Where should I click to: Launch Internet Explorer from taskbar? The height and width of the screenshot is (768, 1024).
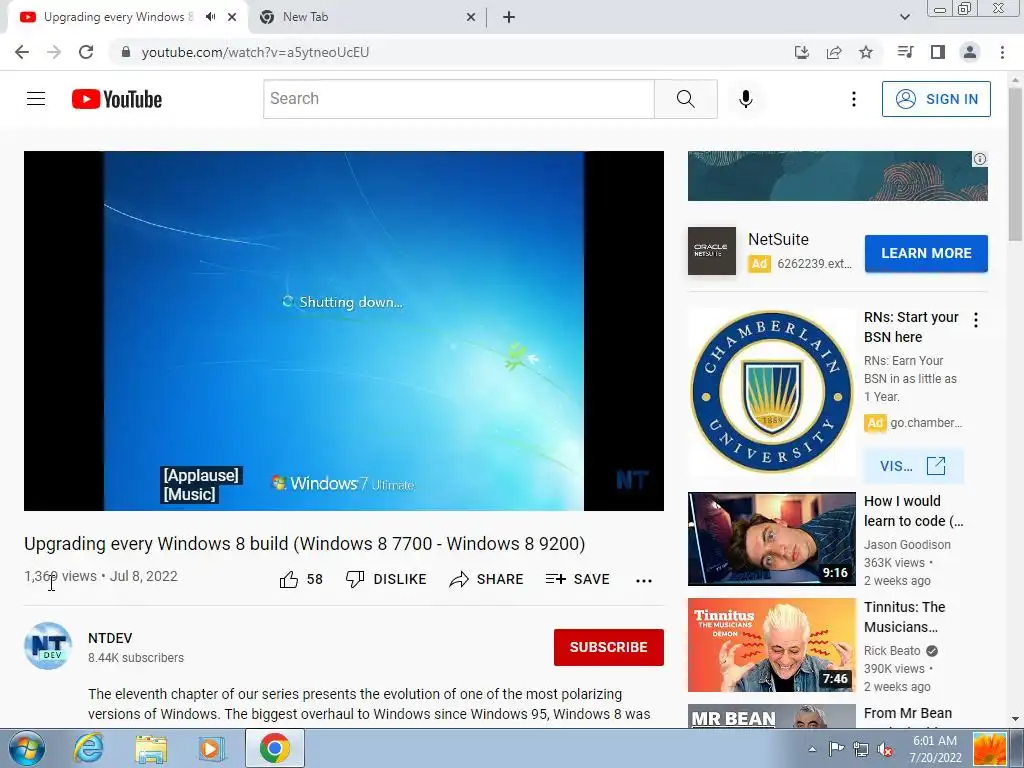[x=88, y=748]
